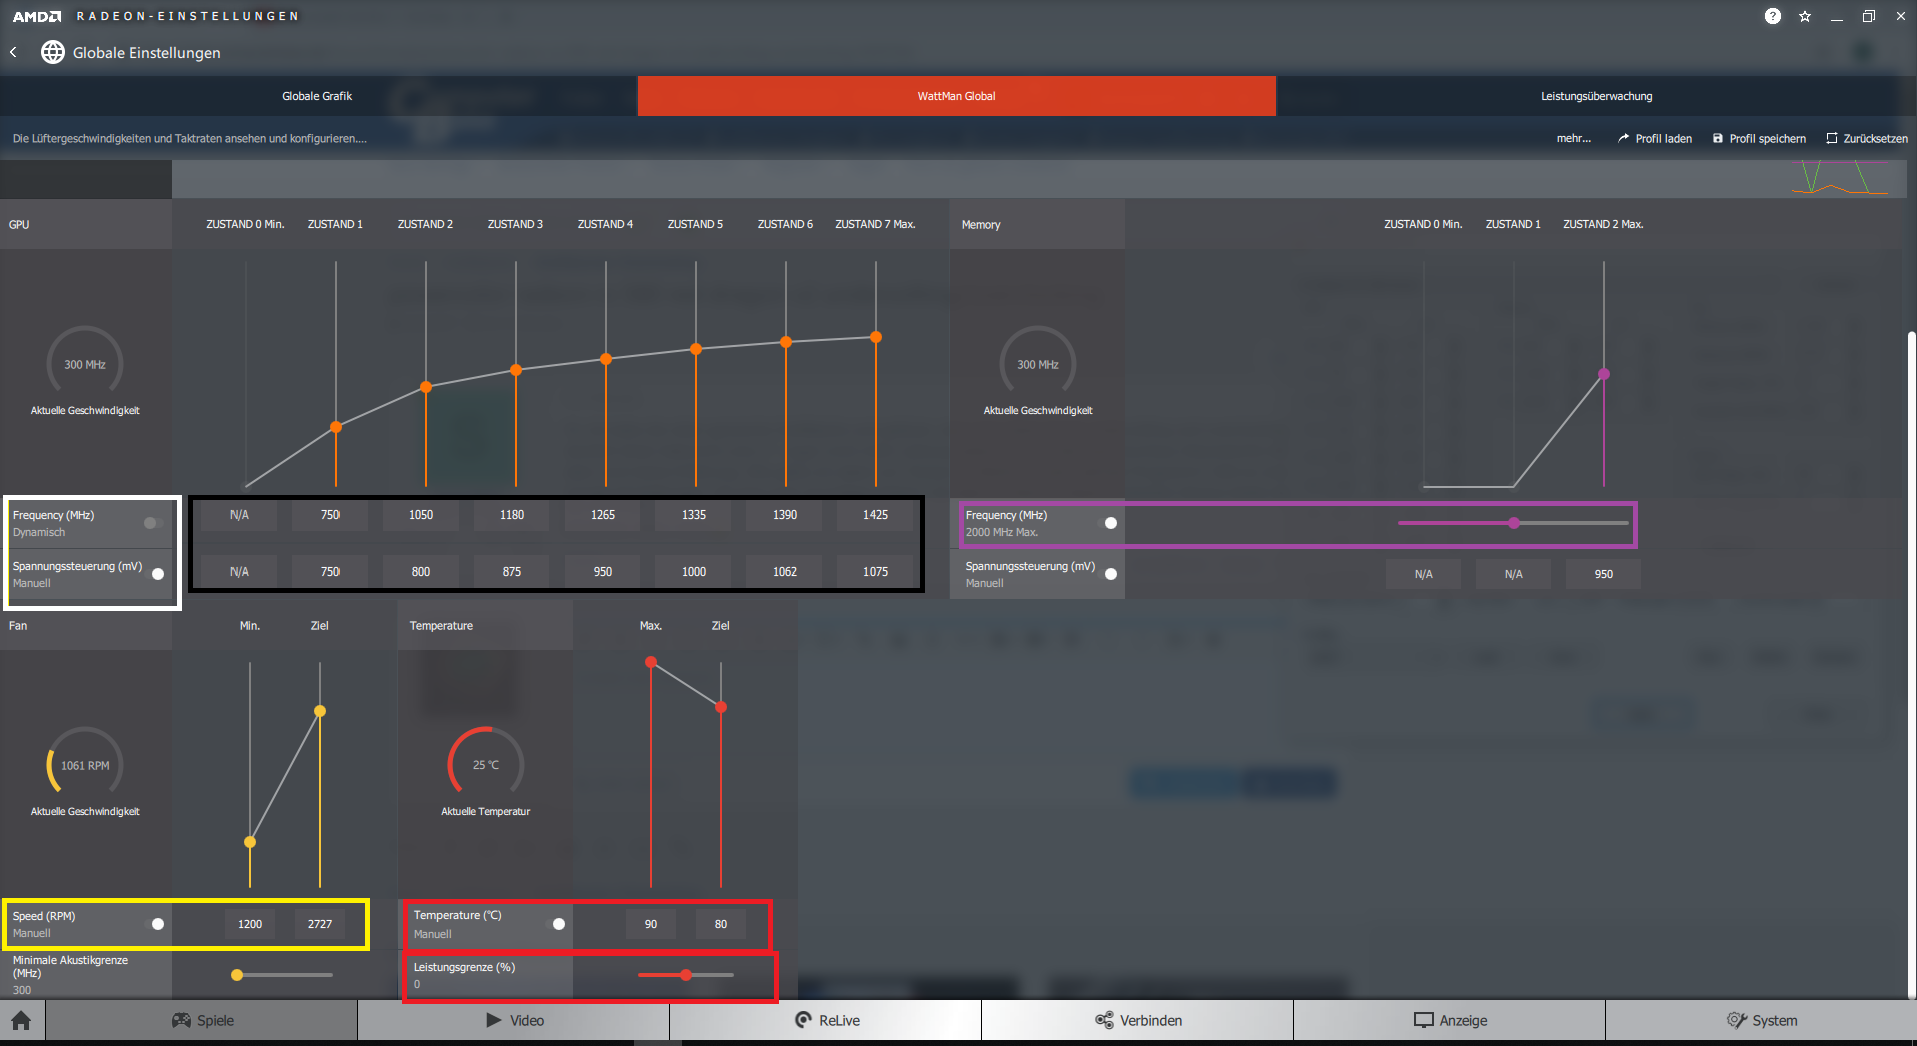This screenshot has width=1917, height=1046.
Task: Toggle Memory Frequency switch
Action: click(x=1109, y=523)
